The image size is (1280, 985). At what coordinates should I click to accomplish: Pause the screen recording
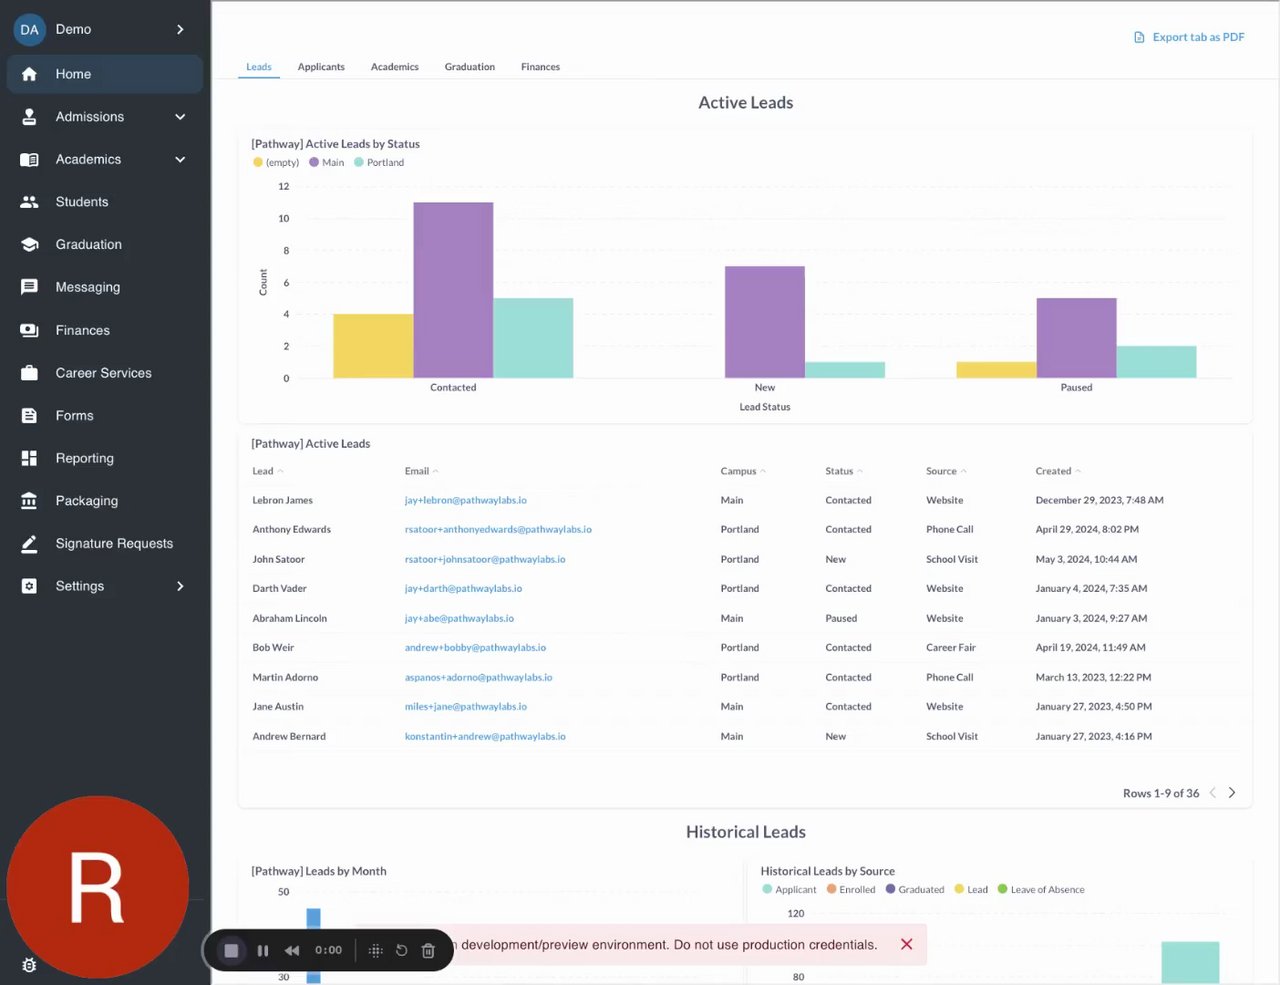[263, 951]
